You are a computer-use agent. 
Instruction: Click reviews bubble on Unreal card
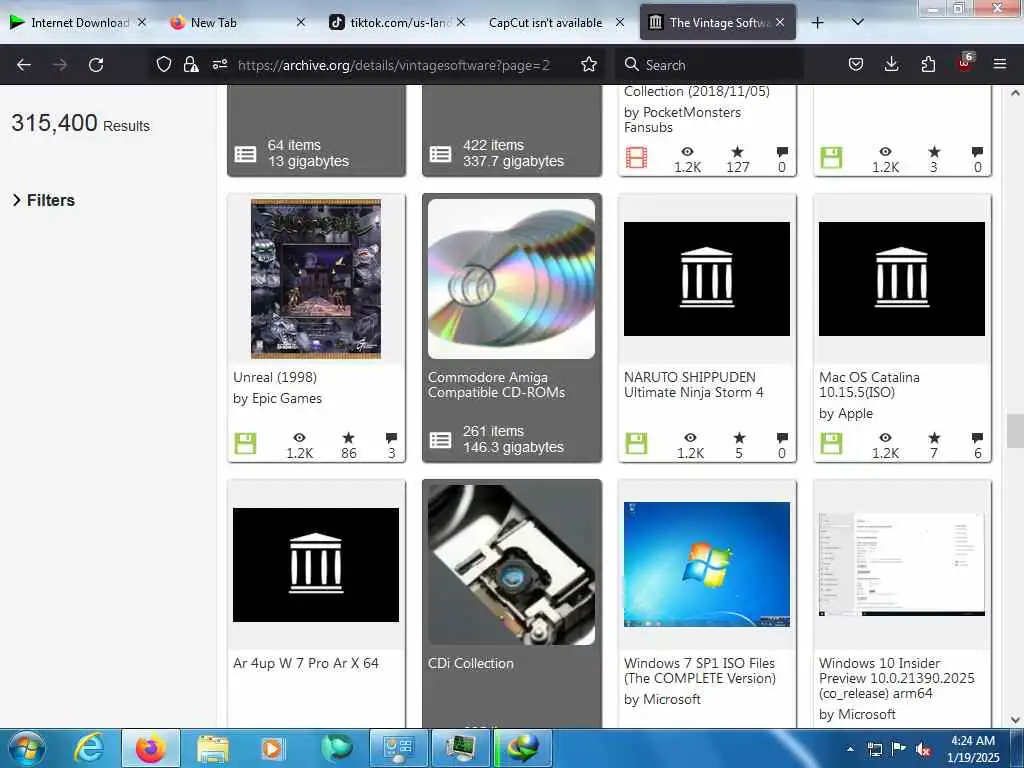[391, 438]
